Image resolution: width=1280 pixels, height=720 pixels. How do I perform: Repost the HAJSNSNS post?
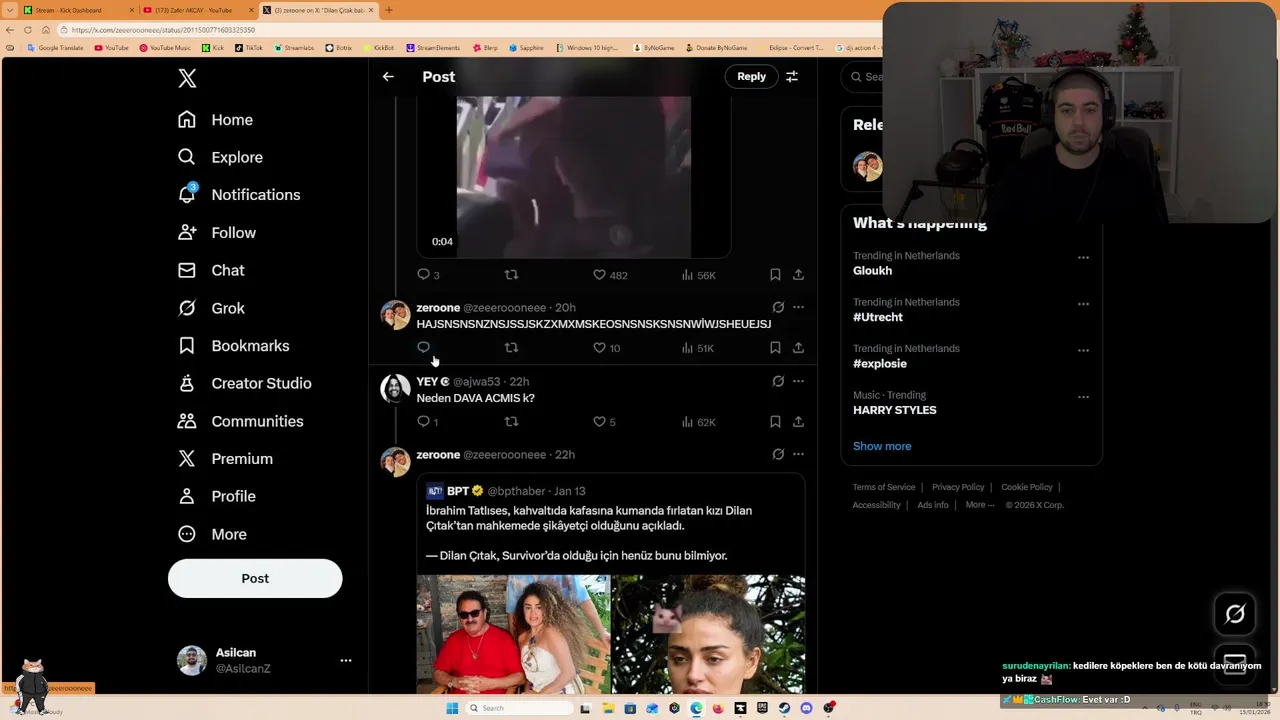click(x=511, y=347)
